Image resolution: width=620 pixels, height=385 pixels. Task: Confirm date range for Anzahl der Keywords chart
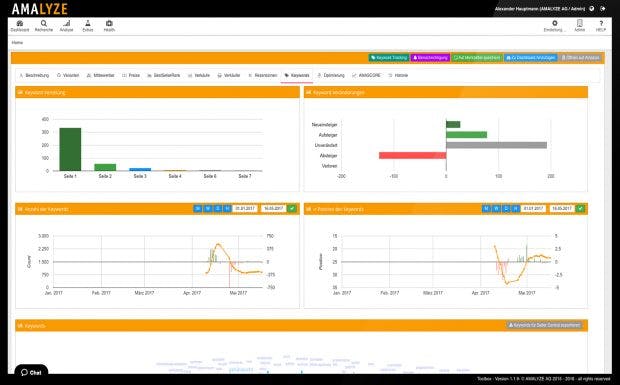point(292,208)
